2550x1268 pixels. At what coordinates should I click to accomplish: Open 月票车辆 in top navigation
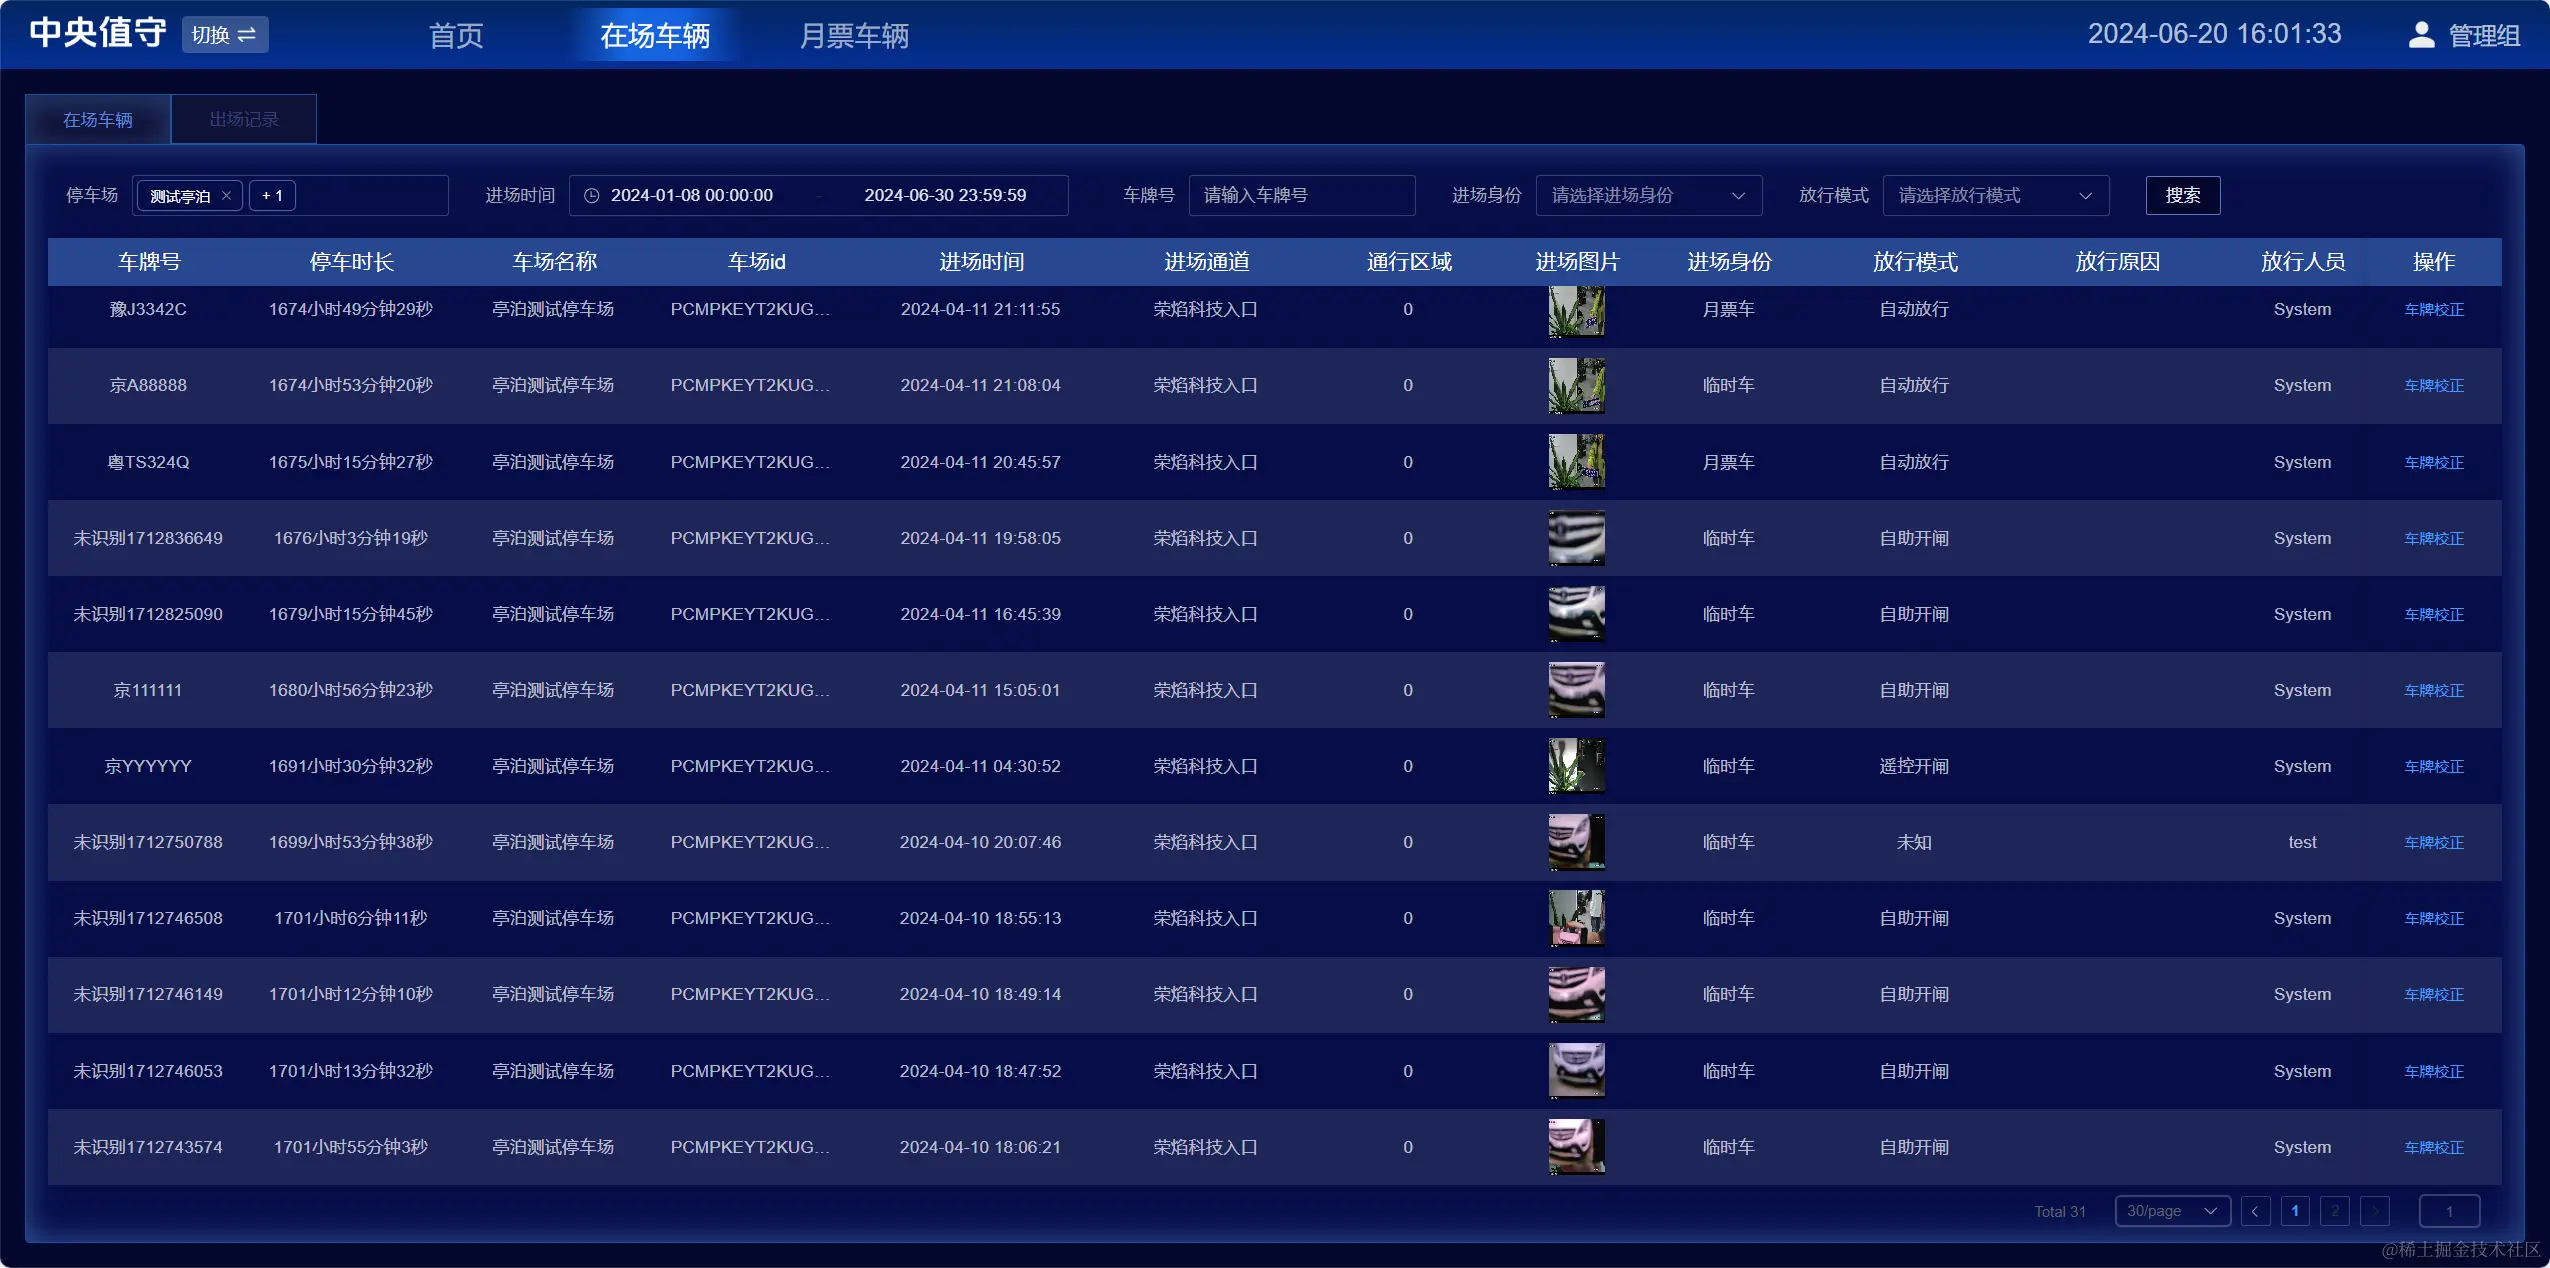[x=853, y=36]
